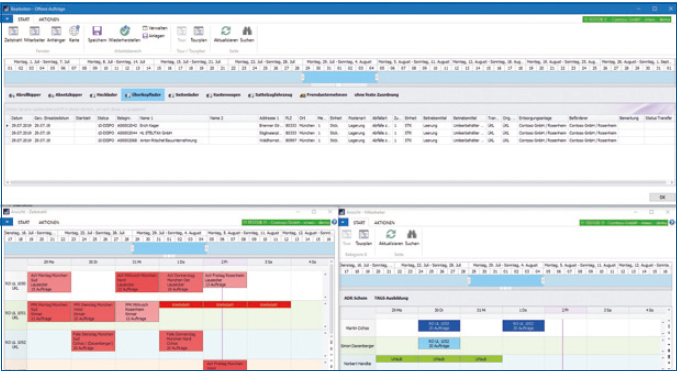Click Aktualisieren in the Mitarbeiter window
This screenshot has height=374, width=677.
390,238
